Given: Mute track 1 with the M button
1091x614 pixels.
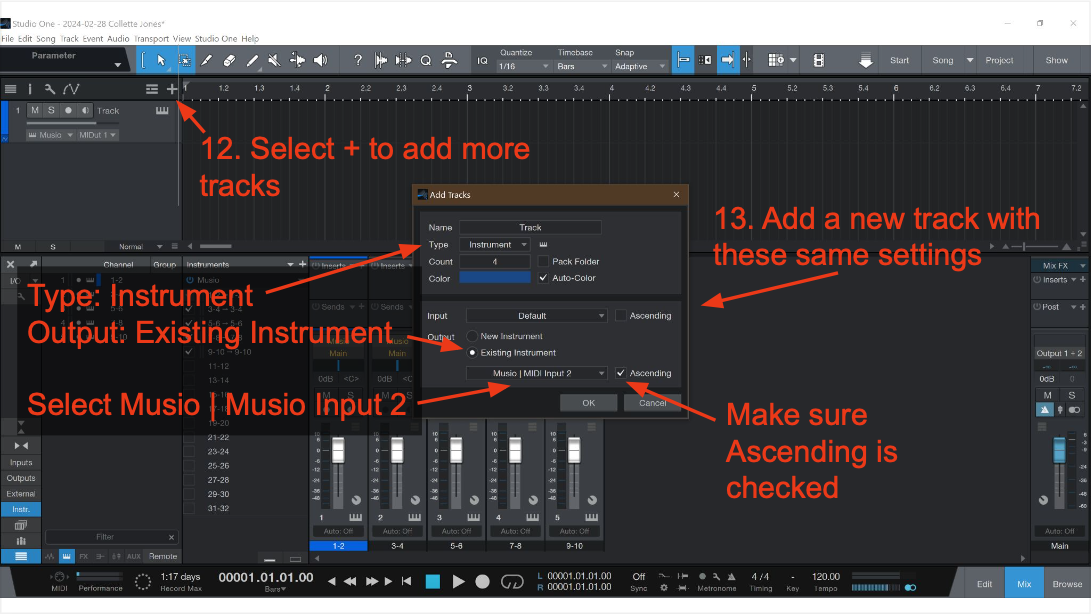Looking at the screenshot, I should 35,110.
